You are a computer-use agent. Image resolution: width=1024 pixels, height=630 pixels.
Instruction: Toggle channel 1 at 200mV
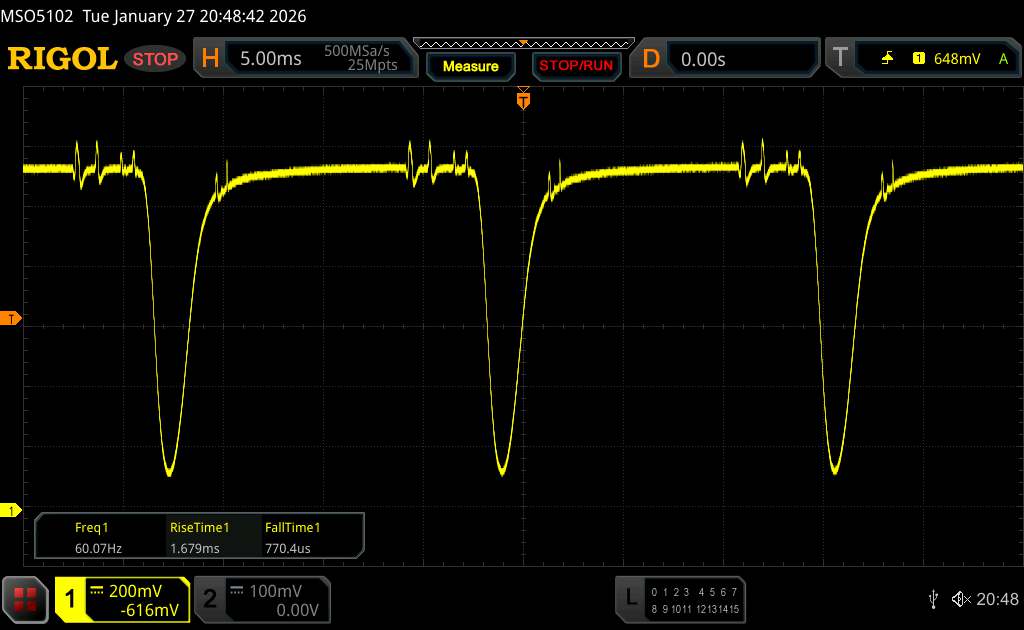122,599
